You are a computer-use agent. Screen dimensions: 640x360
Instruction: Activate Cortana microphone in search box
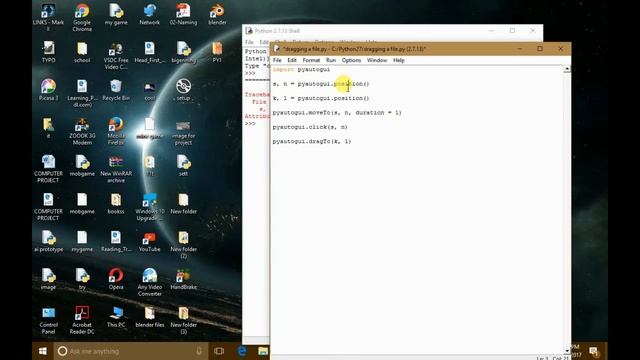tap(199, 351)
